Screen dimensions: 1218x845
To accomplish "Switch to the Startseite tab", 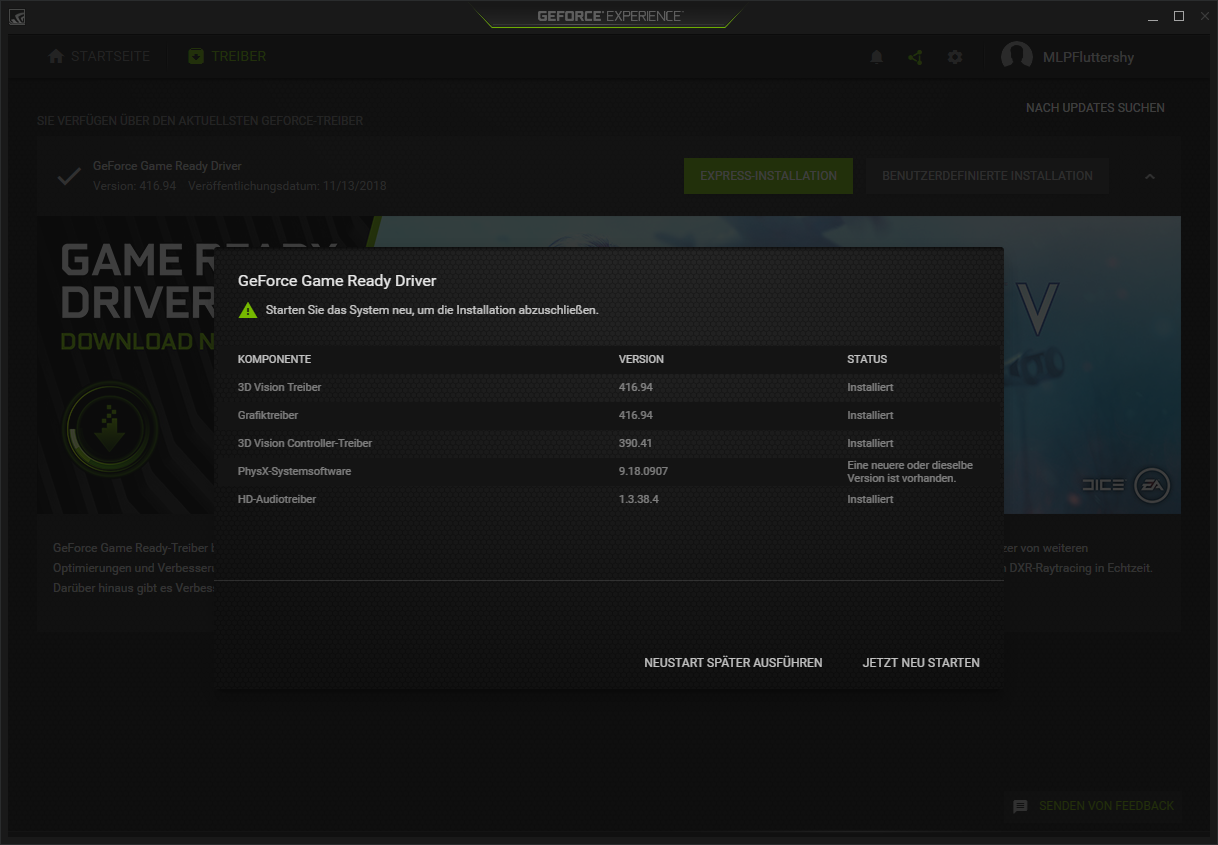I will click(x=99, y=56).
